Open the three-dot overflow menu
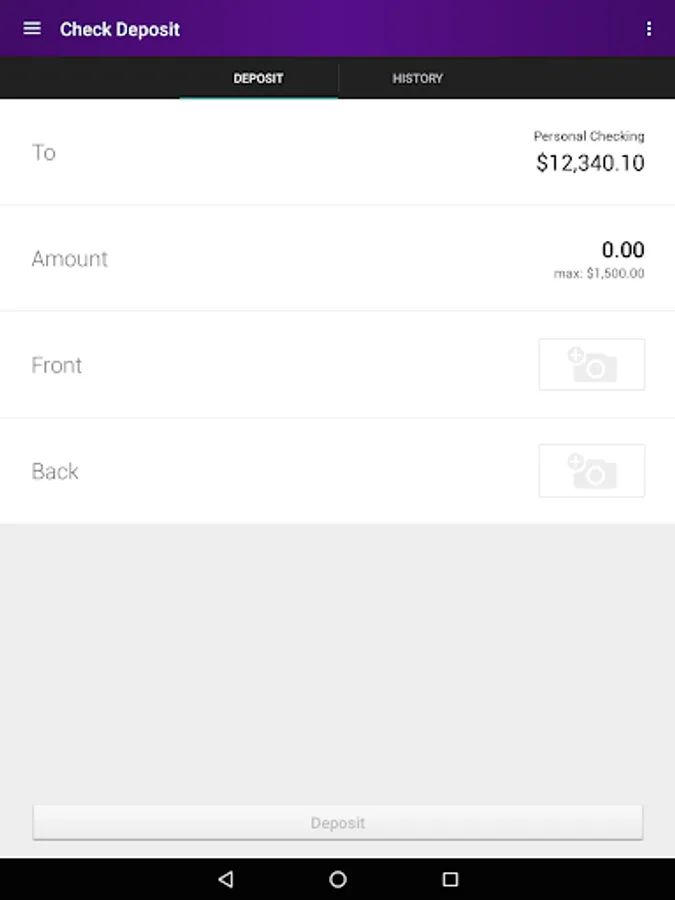Image resolution: width=675 pixels, height=900 pixels. [x=649, y=29]
